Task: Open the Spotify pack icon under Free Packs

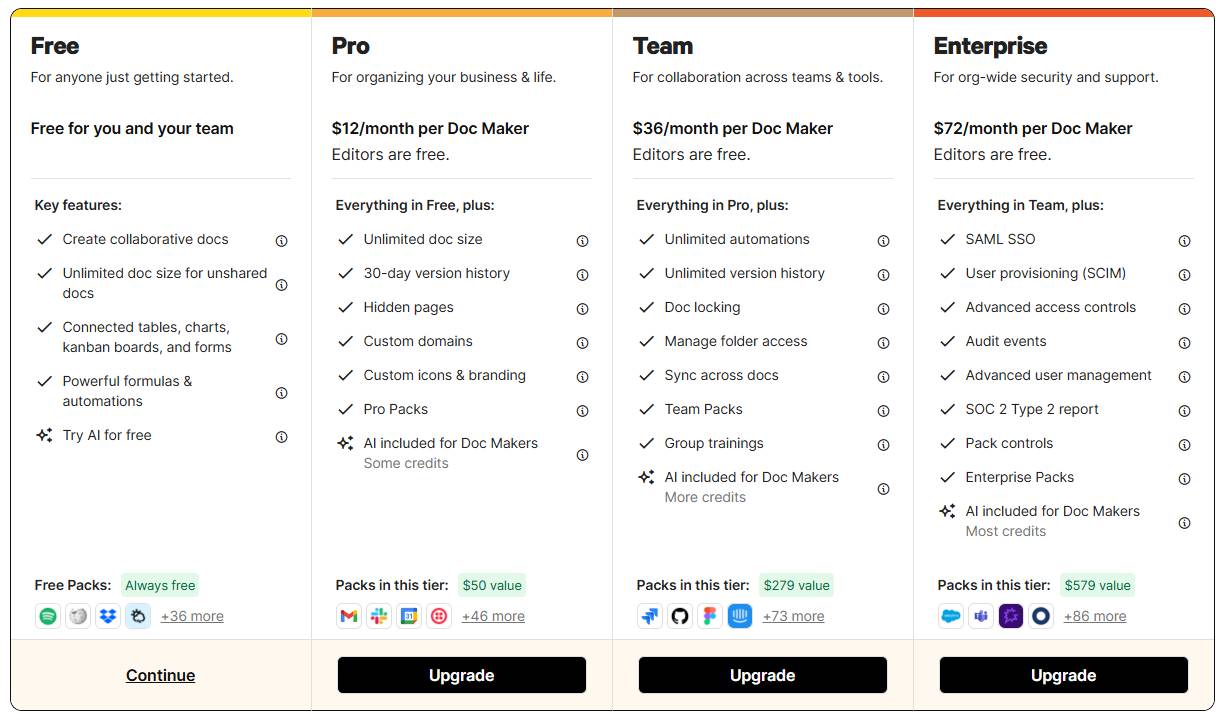Action: (x=47, y=616)
